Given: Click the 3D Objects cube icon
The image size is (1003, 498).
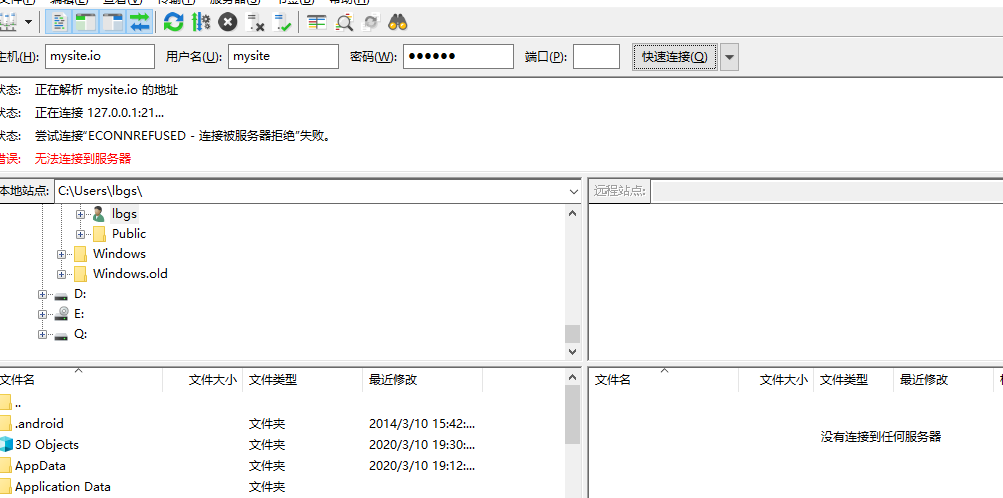Looking at the screenshot, I should [6, 444].
